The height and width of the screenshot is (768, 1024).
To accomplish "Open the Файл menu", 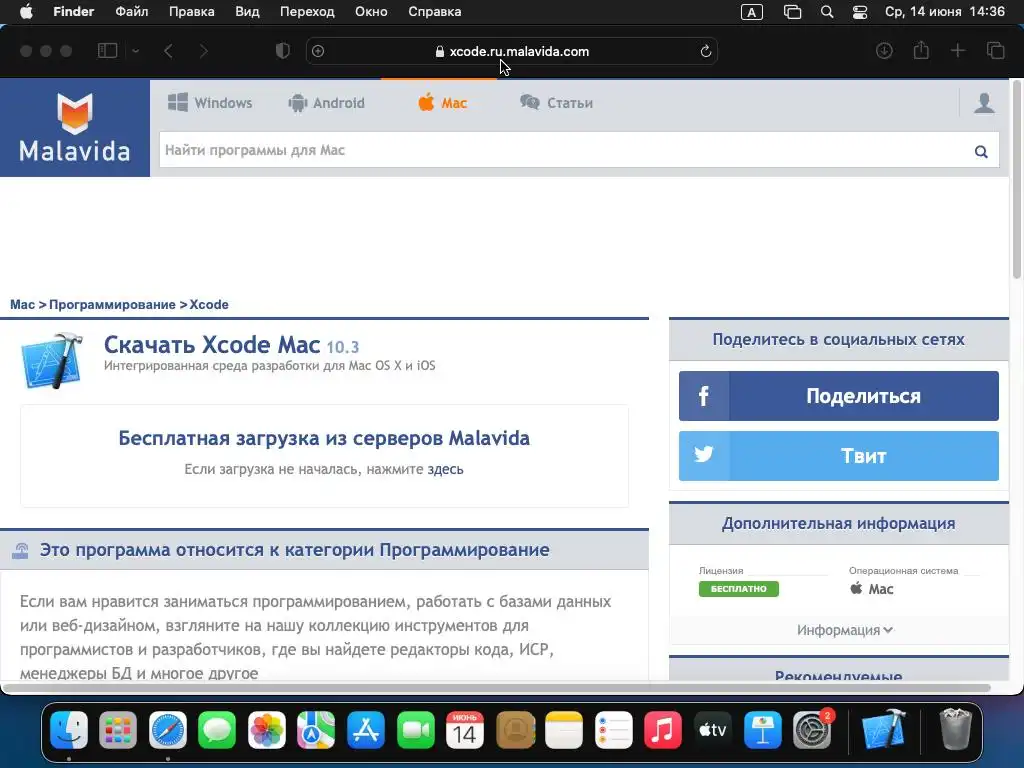I will click(131, 12).
